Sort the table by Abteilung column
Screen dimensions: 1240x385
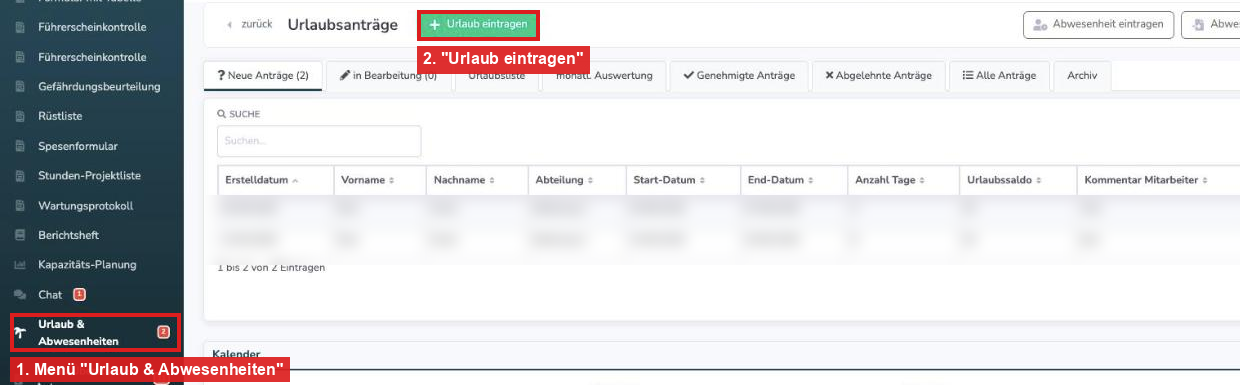tap(576, 180)
